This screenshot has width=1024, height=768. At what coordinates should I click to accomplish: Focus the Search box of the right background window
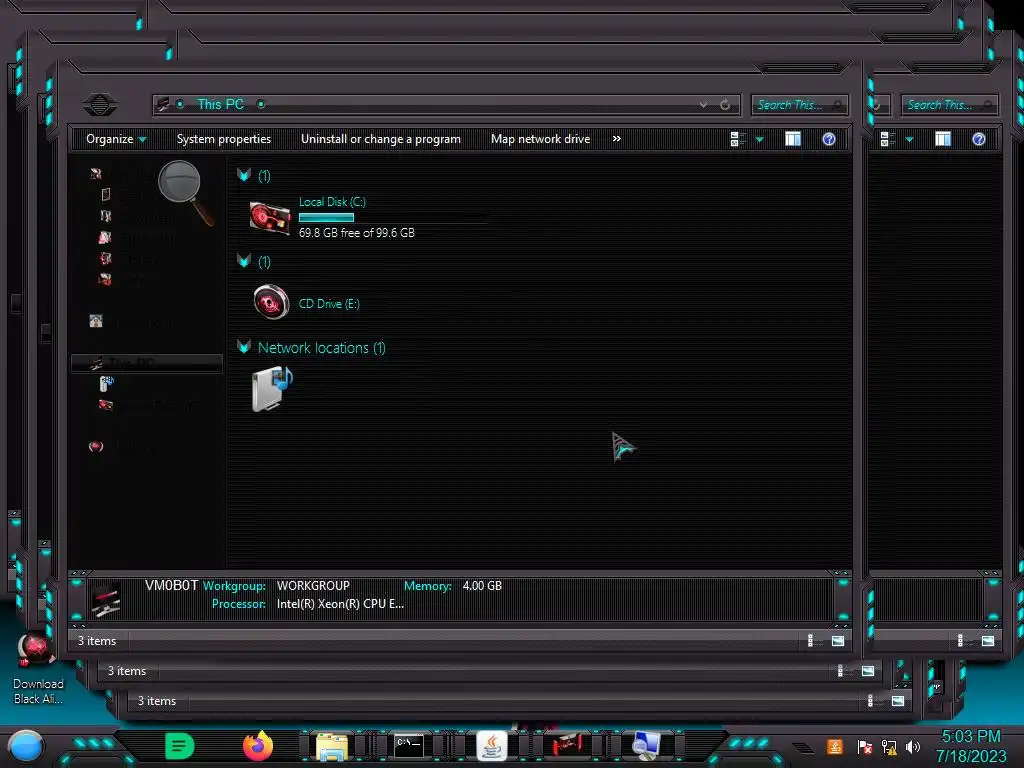tap(950, 104)
